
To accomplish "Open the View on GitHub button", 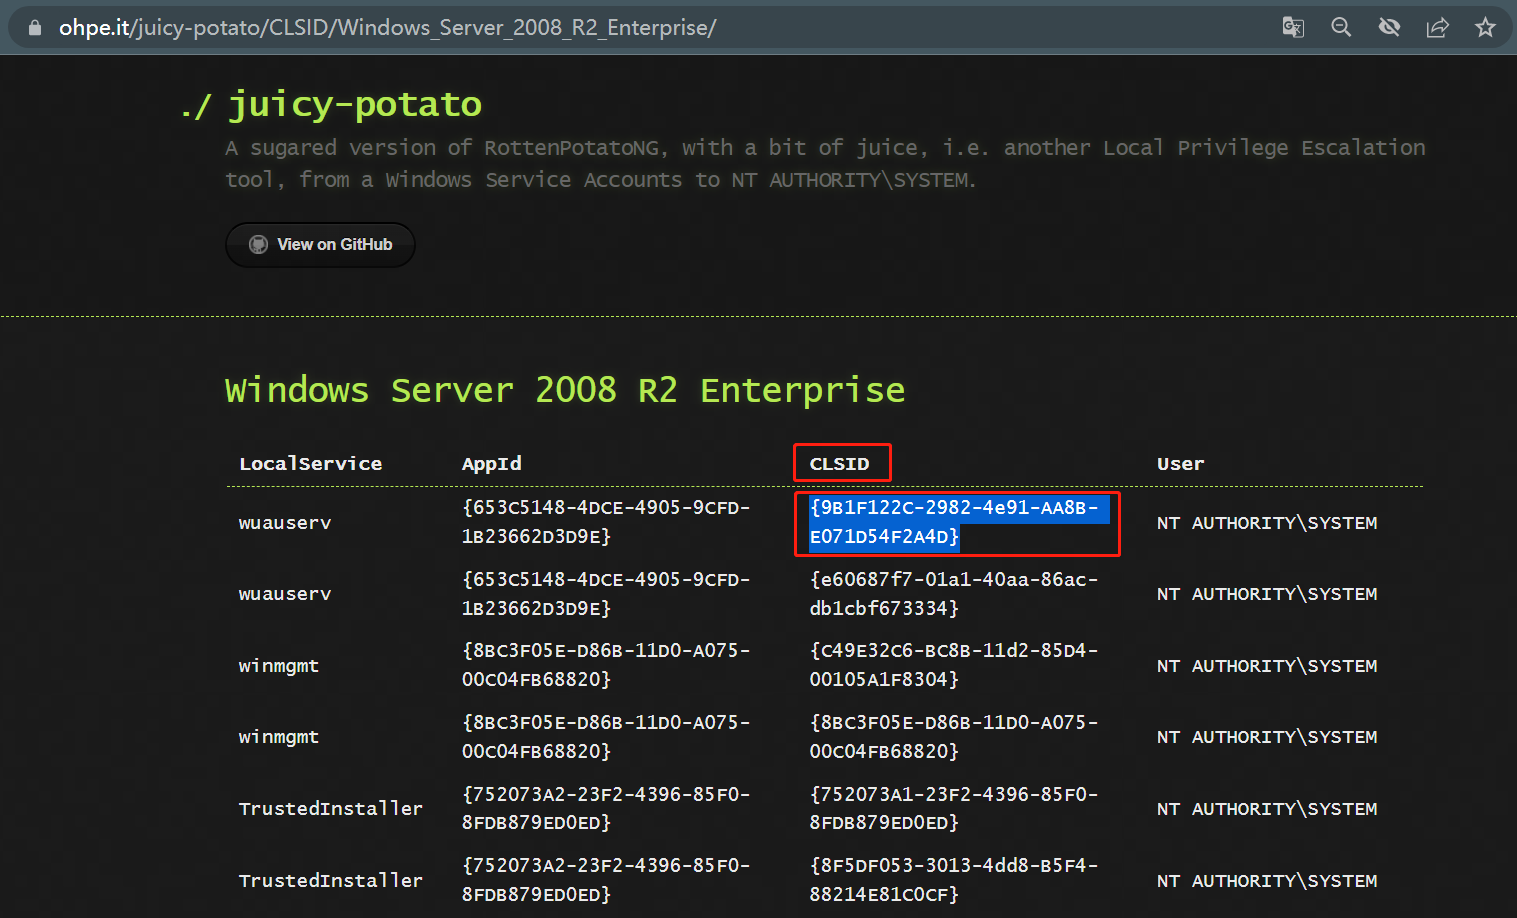I will click(x=320, y=245).
